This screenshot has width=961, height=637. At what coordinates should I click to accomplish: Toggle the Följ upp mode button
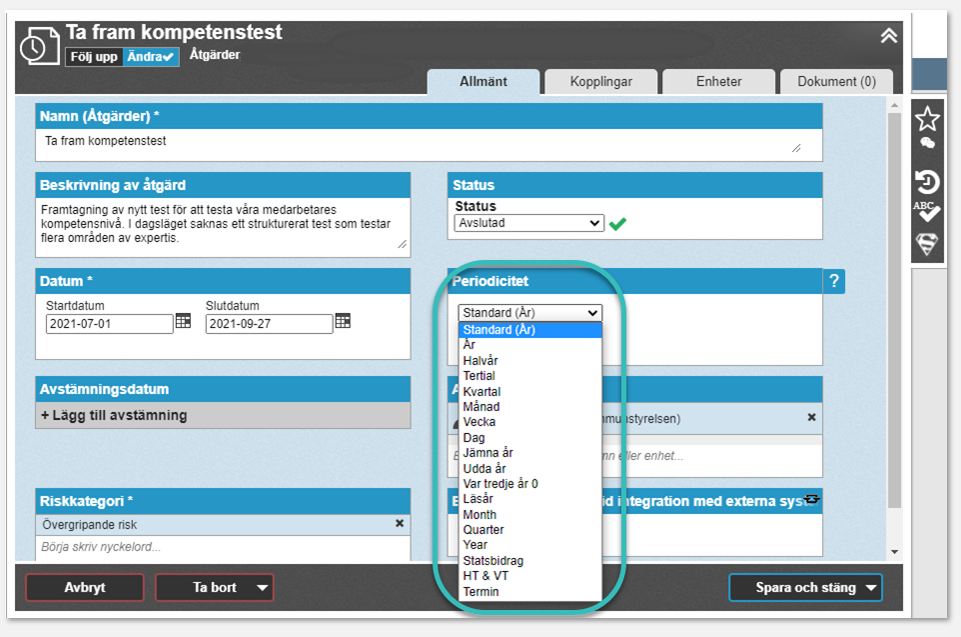94,57
